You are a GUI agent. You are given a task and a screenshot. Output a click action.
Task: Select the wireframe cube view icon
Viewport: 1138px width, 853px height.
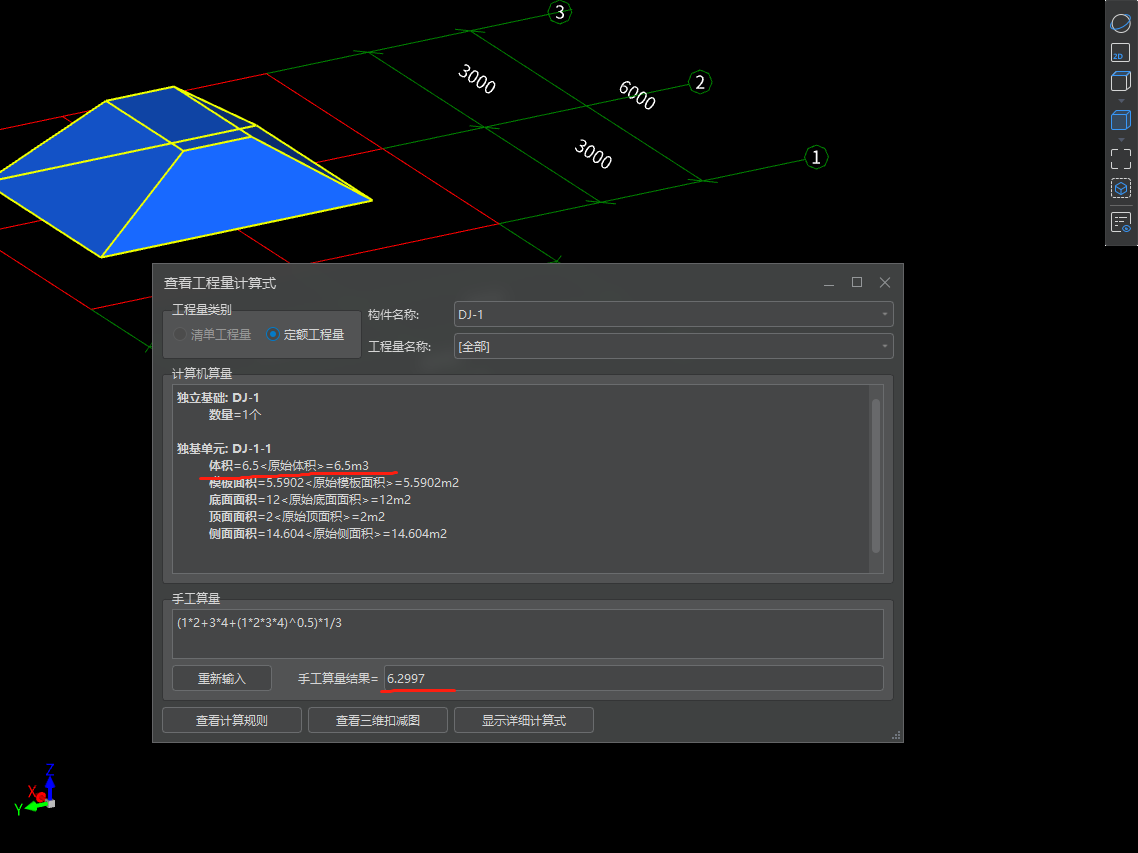(x=1121, y=81)
